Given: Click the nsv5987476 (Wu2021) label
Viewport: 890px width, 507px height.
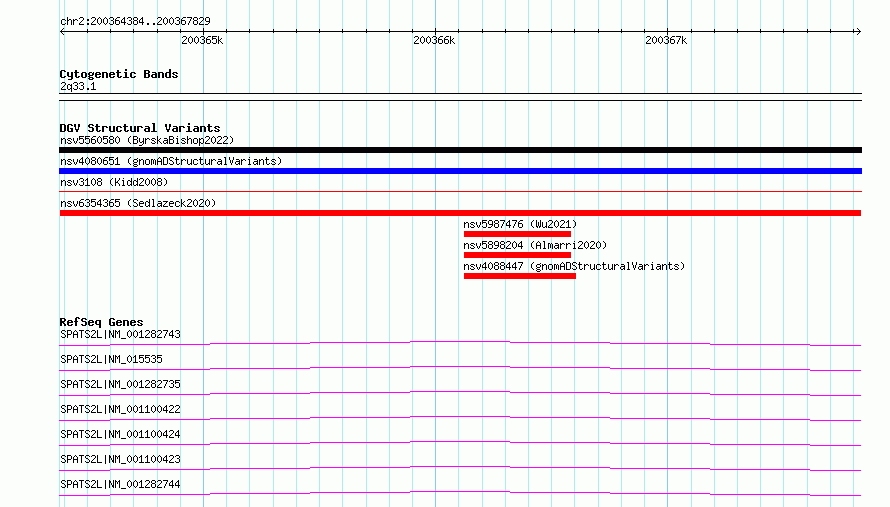Looking at the screenshot, I should click(520, 224).
